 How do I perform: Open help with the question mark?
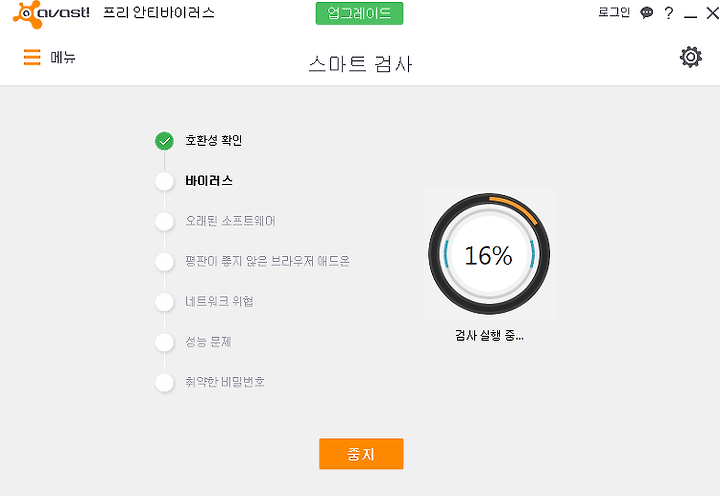pos(669,13)
